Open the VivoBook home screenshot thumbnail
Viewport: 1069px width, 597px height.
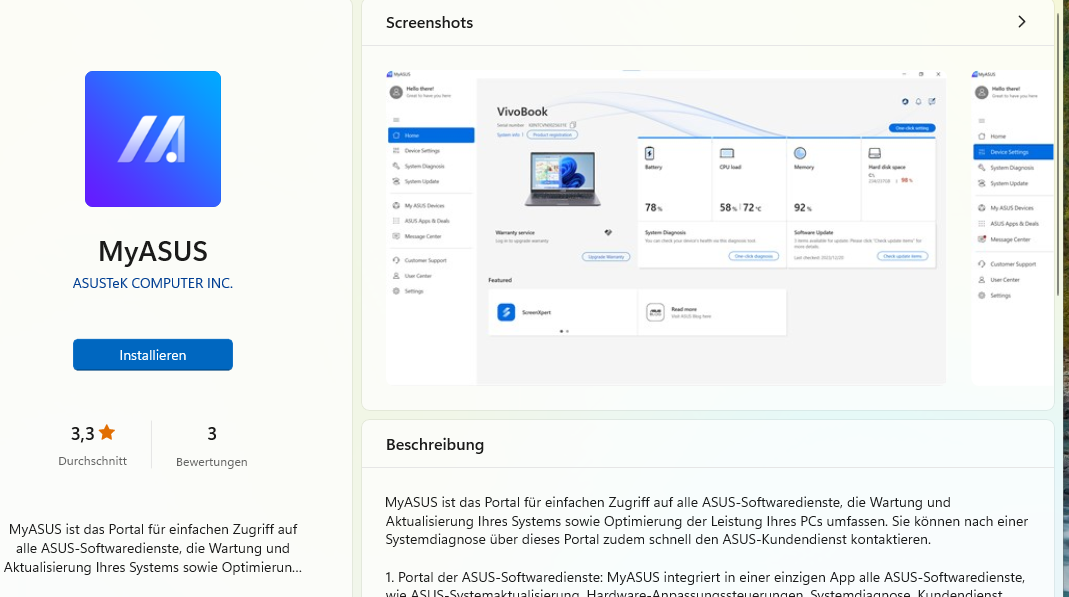point(665,228)
